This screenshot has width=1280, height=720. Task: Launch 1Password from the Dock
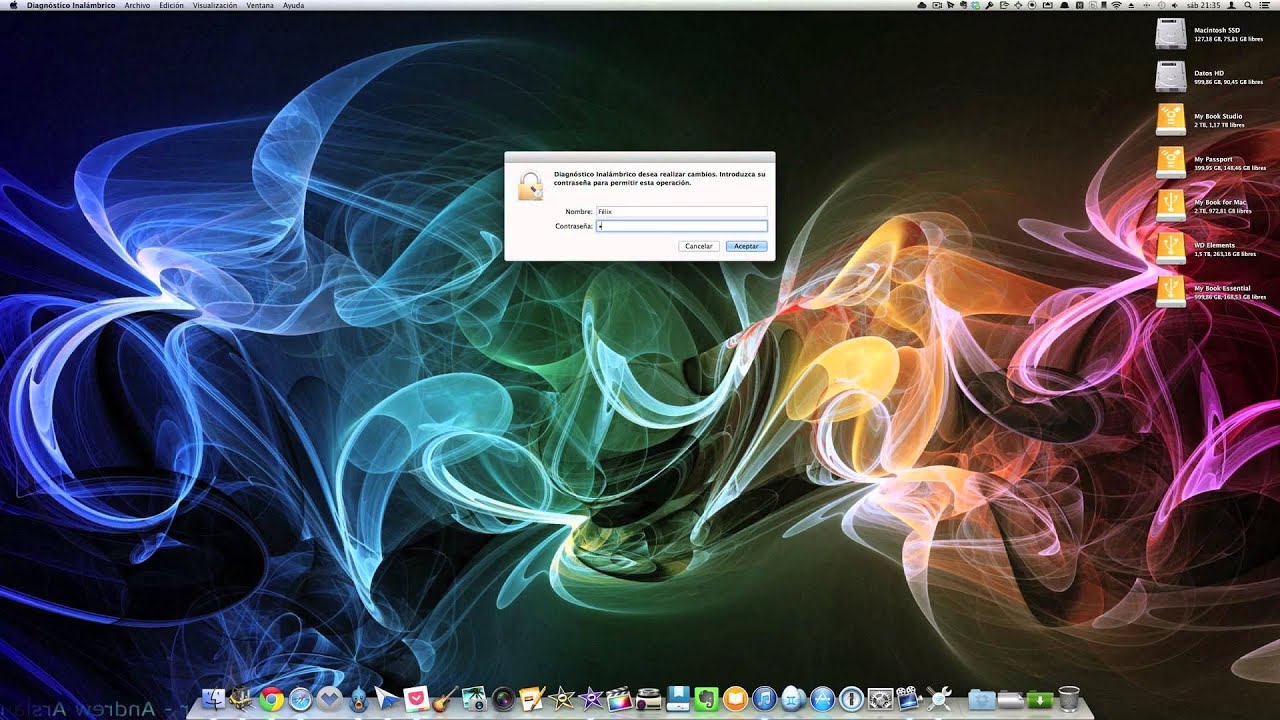point(851,699)
